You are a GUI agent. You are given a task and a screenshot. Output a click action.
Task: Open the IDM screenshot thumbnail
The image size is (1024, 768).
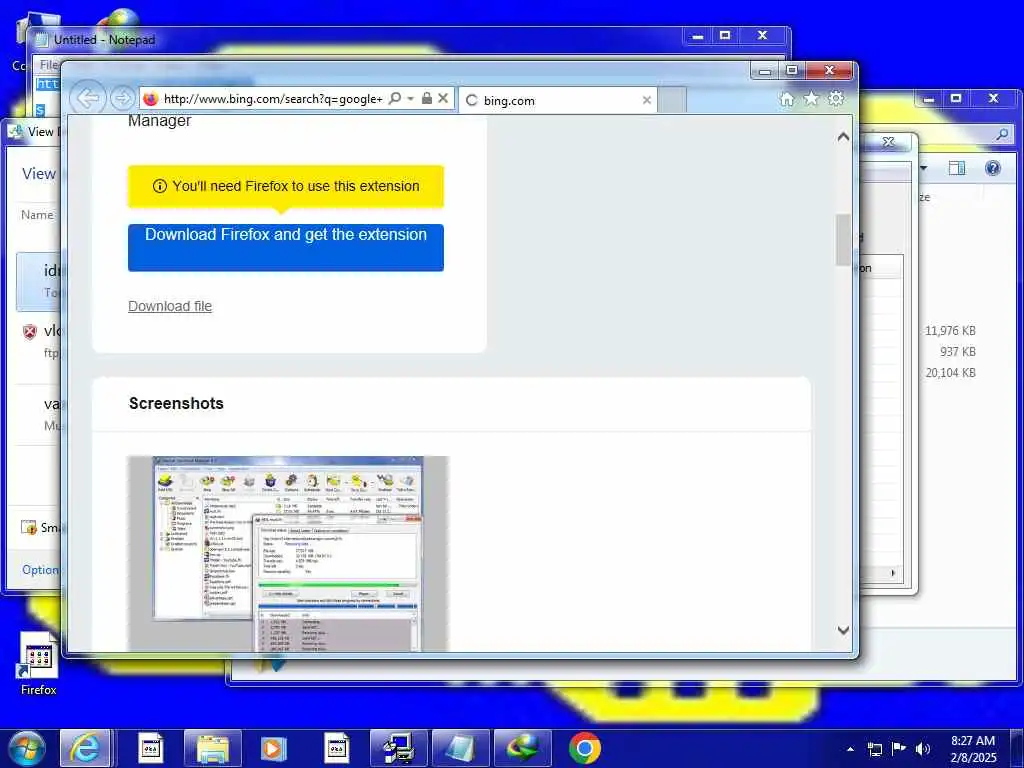[288, 554]
